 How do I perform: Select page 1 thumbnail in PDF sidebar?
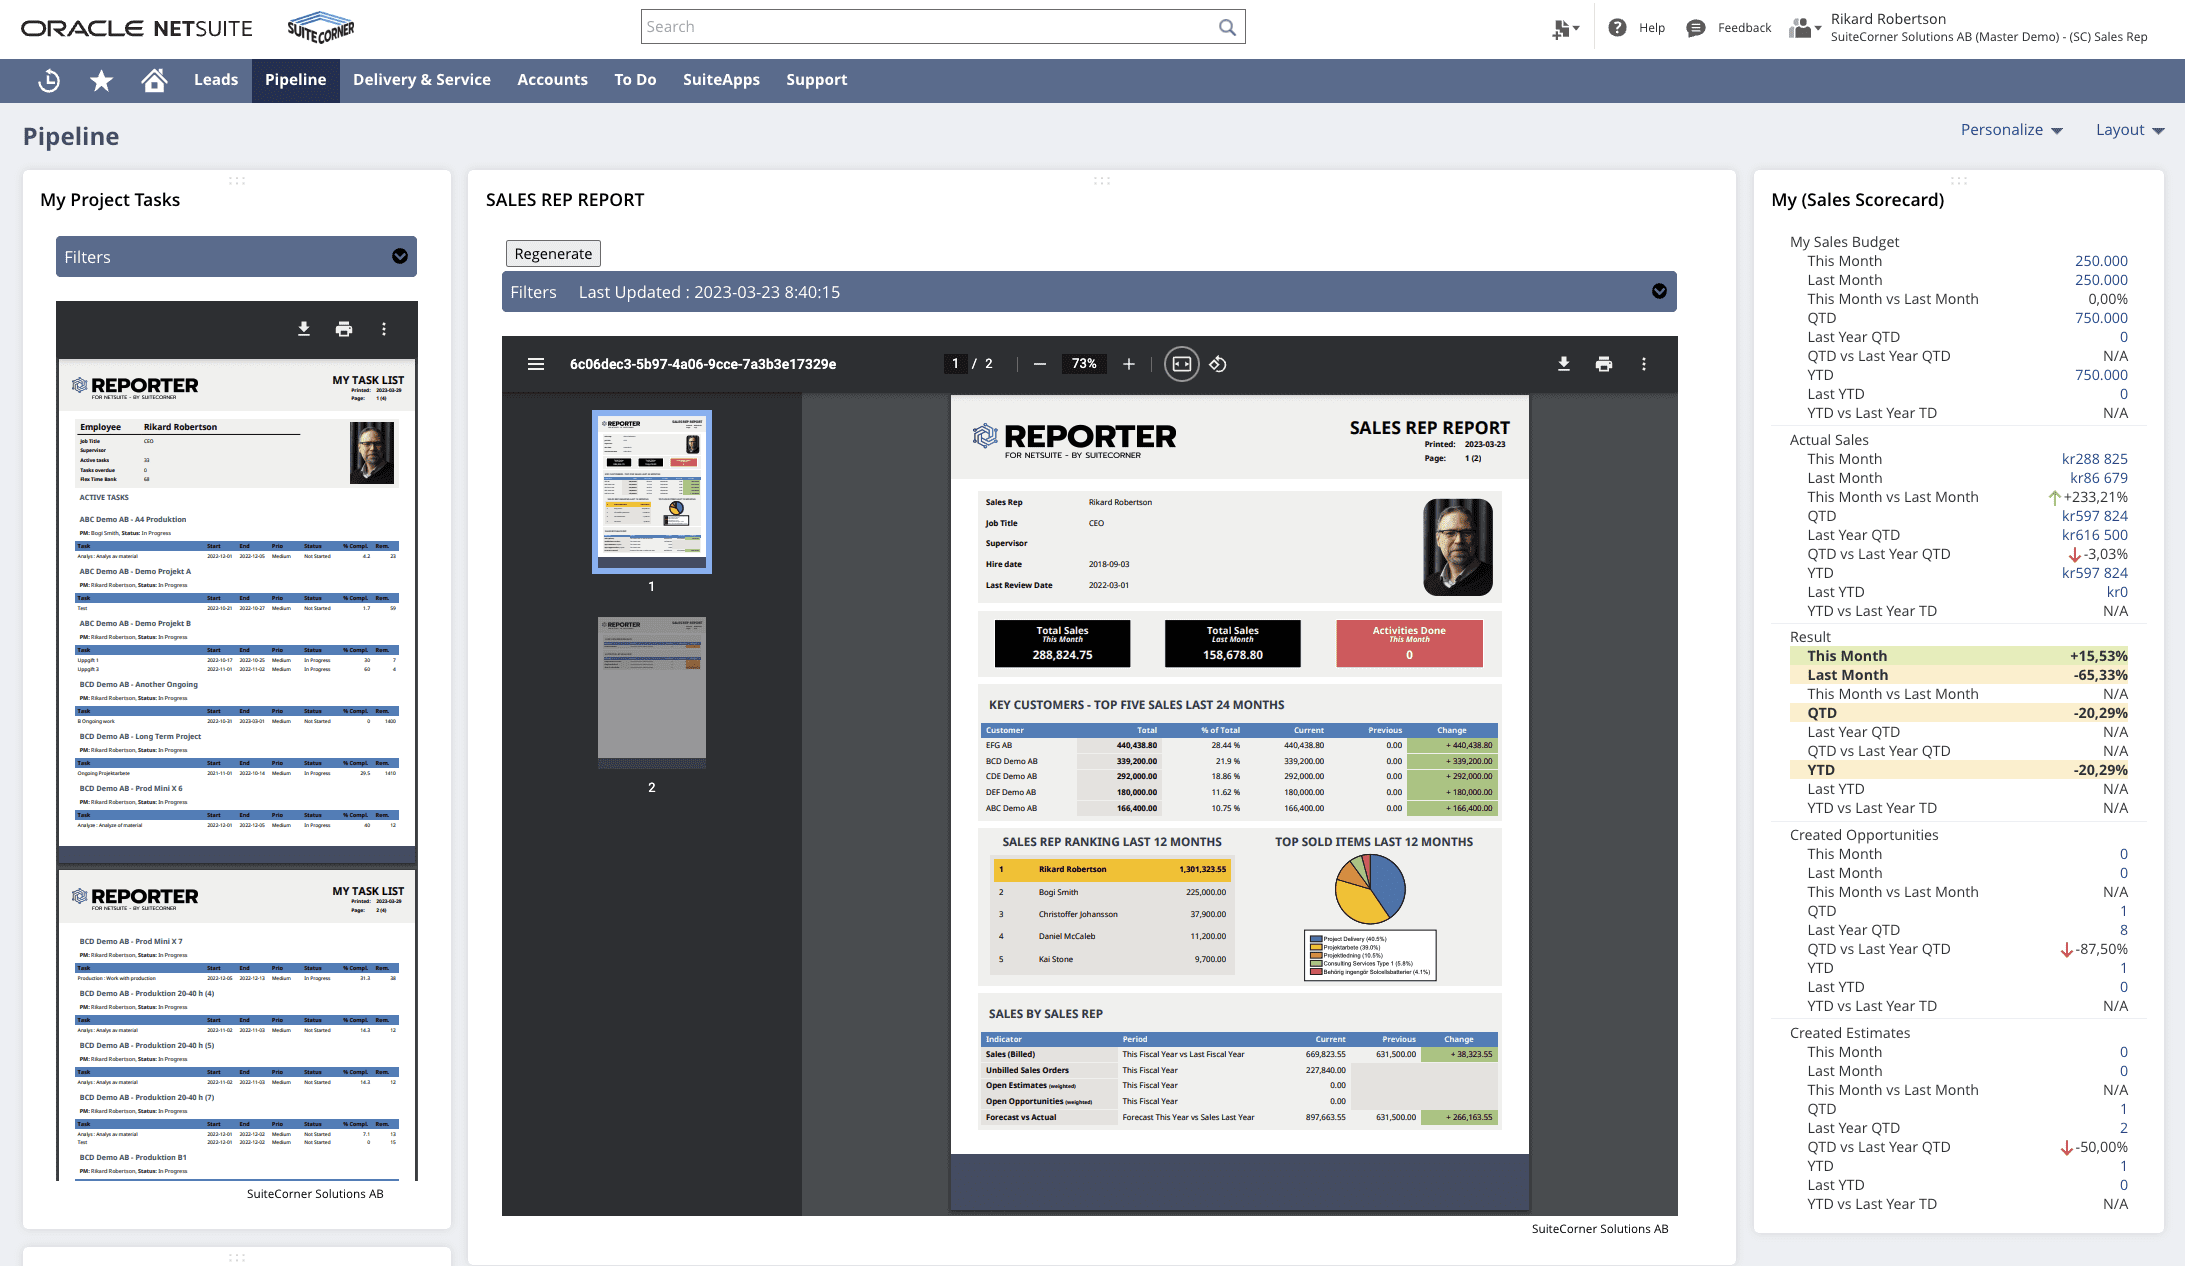652,491
